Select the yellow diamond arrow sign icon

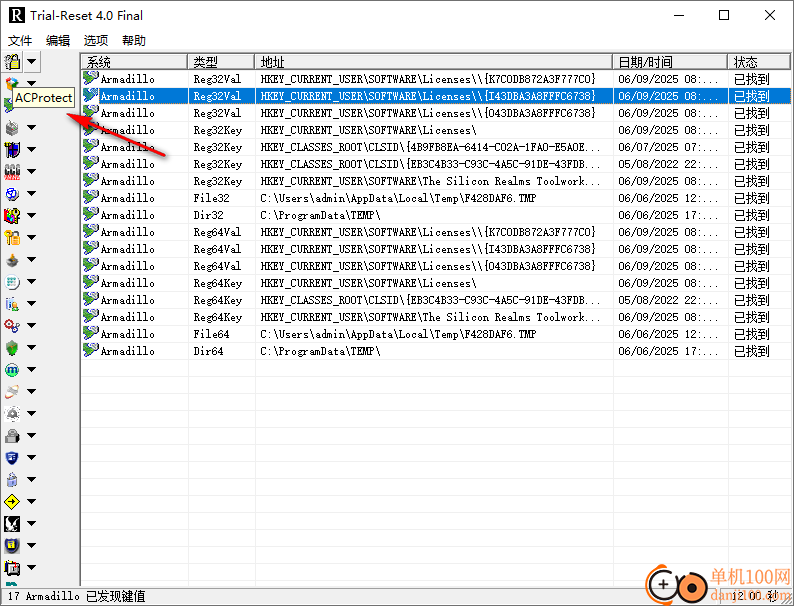click(12, 502)
